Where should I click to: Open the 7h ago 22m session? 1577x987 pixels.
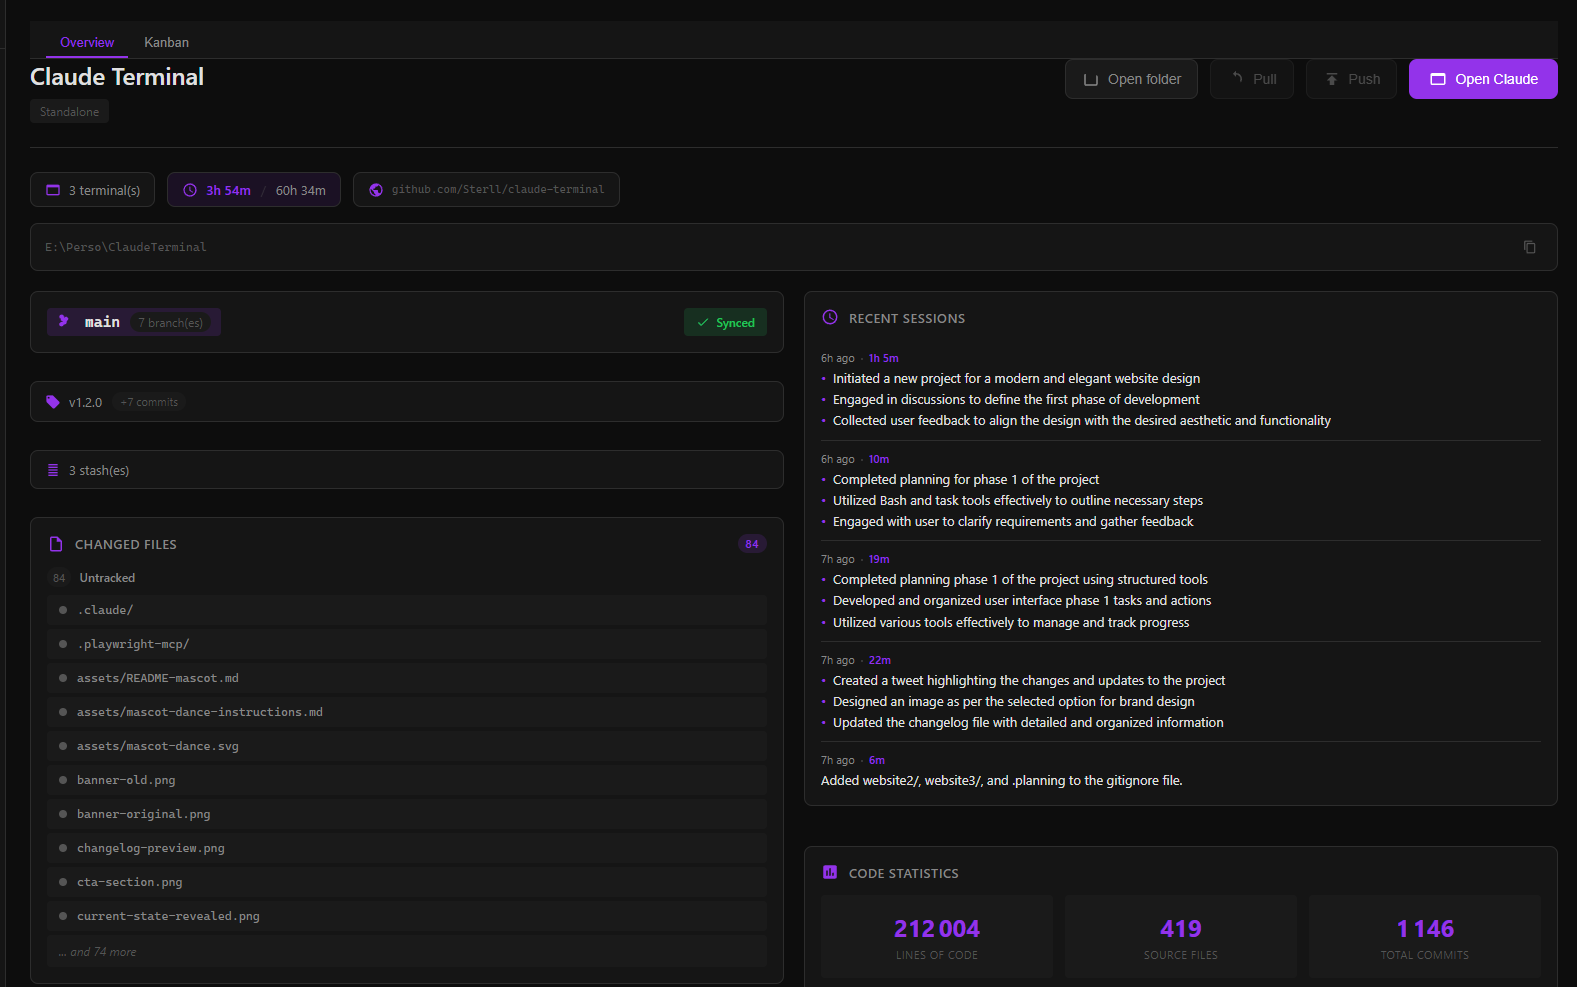1181,691
